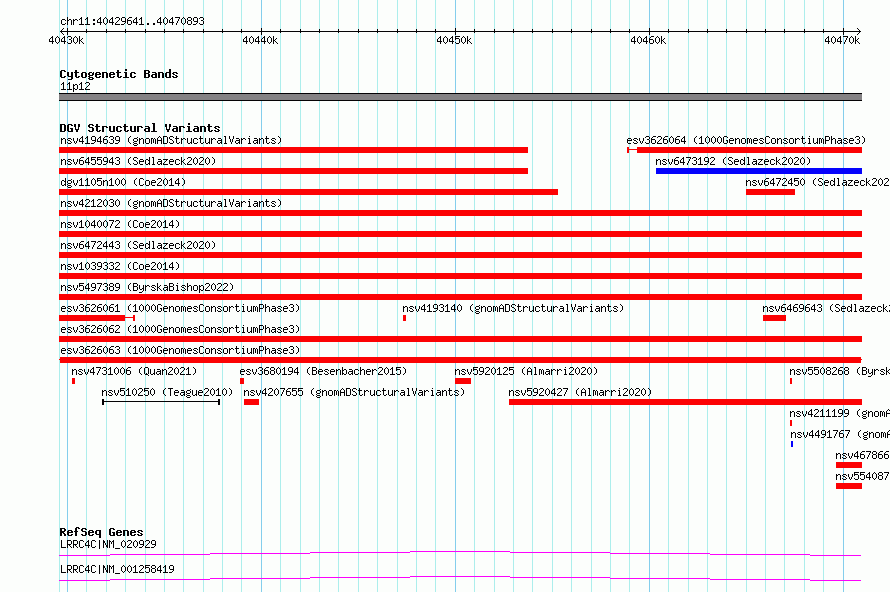Click the magenta line under LRRC4C|NM_001258419
The image size is (890, 592).
(x=460, y=578)
